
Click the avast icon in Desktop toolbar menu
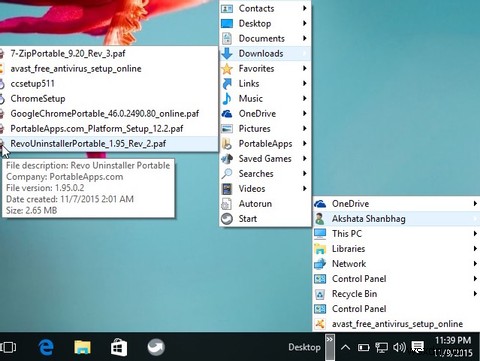click(320, 324)
